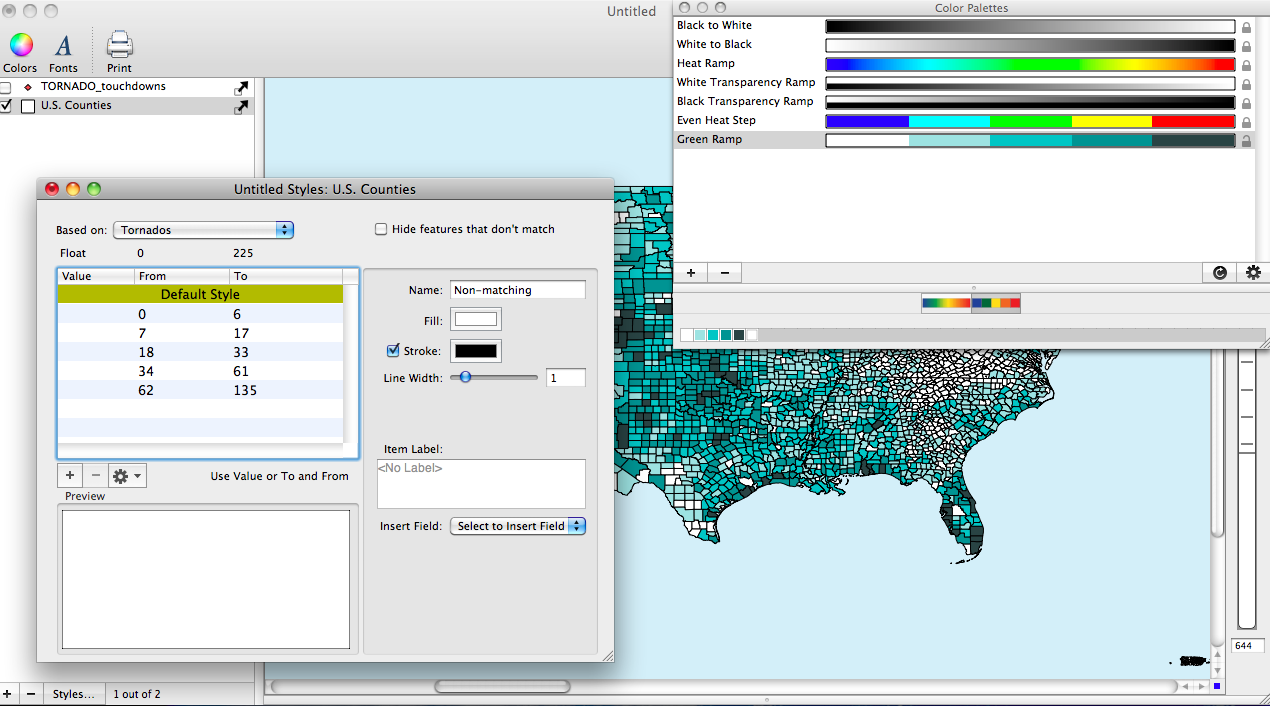Open the style rules gear dropdown menu
Screen dimensions: 1270x706
(128, 476)
